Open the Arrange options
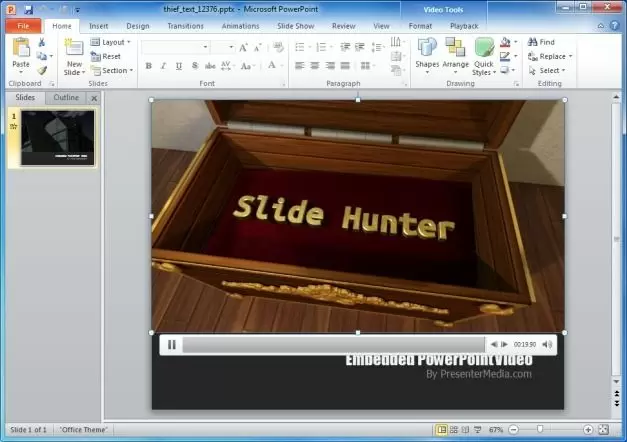Screen dimensions: 627x442 (455, 54)
